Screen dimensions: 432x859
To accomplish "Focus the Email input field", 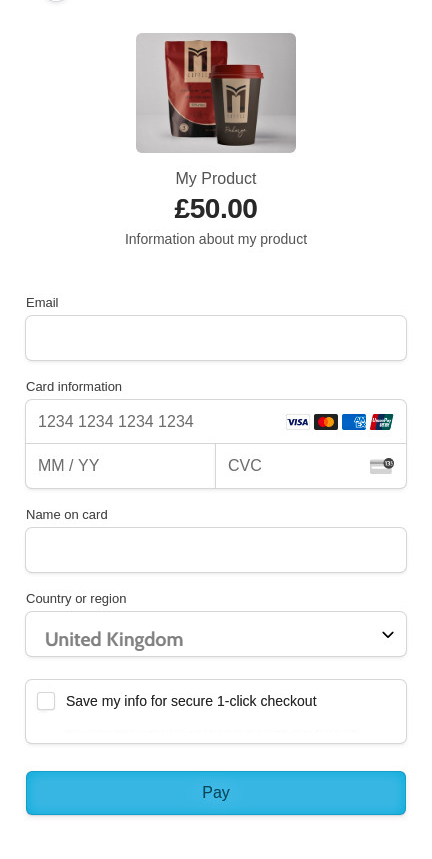I will (x=216, y=338).
